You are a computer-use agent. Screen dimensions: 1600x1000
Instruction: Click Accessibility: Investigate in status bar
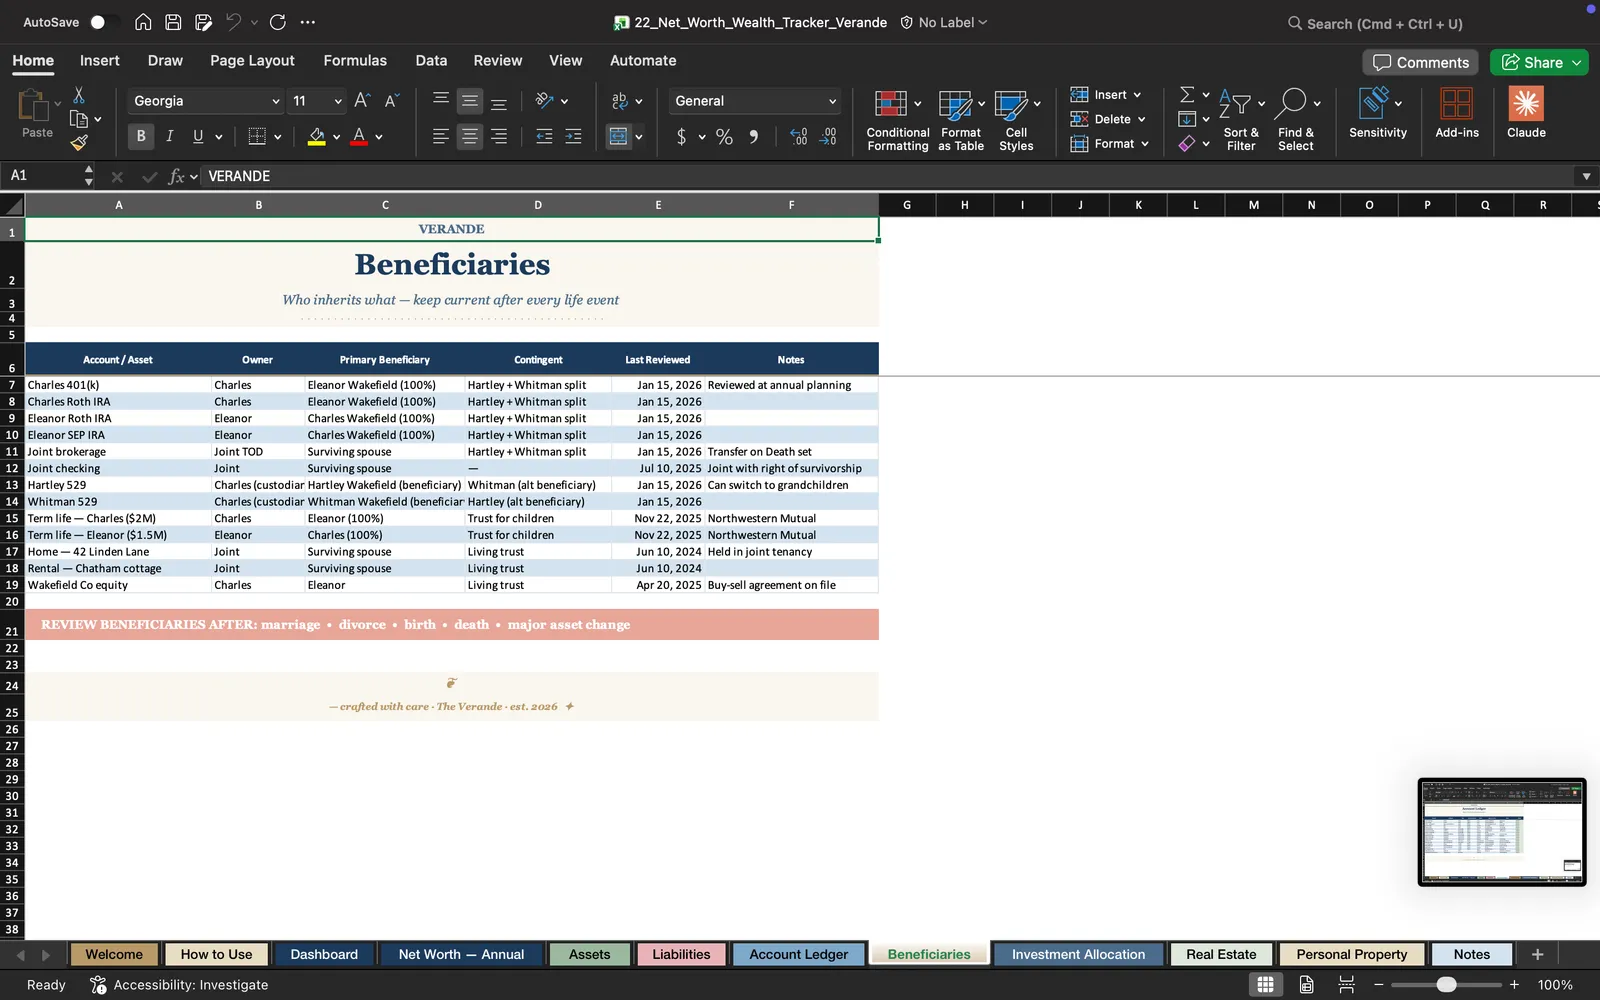(x=180, y=985)
